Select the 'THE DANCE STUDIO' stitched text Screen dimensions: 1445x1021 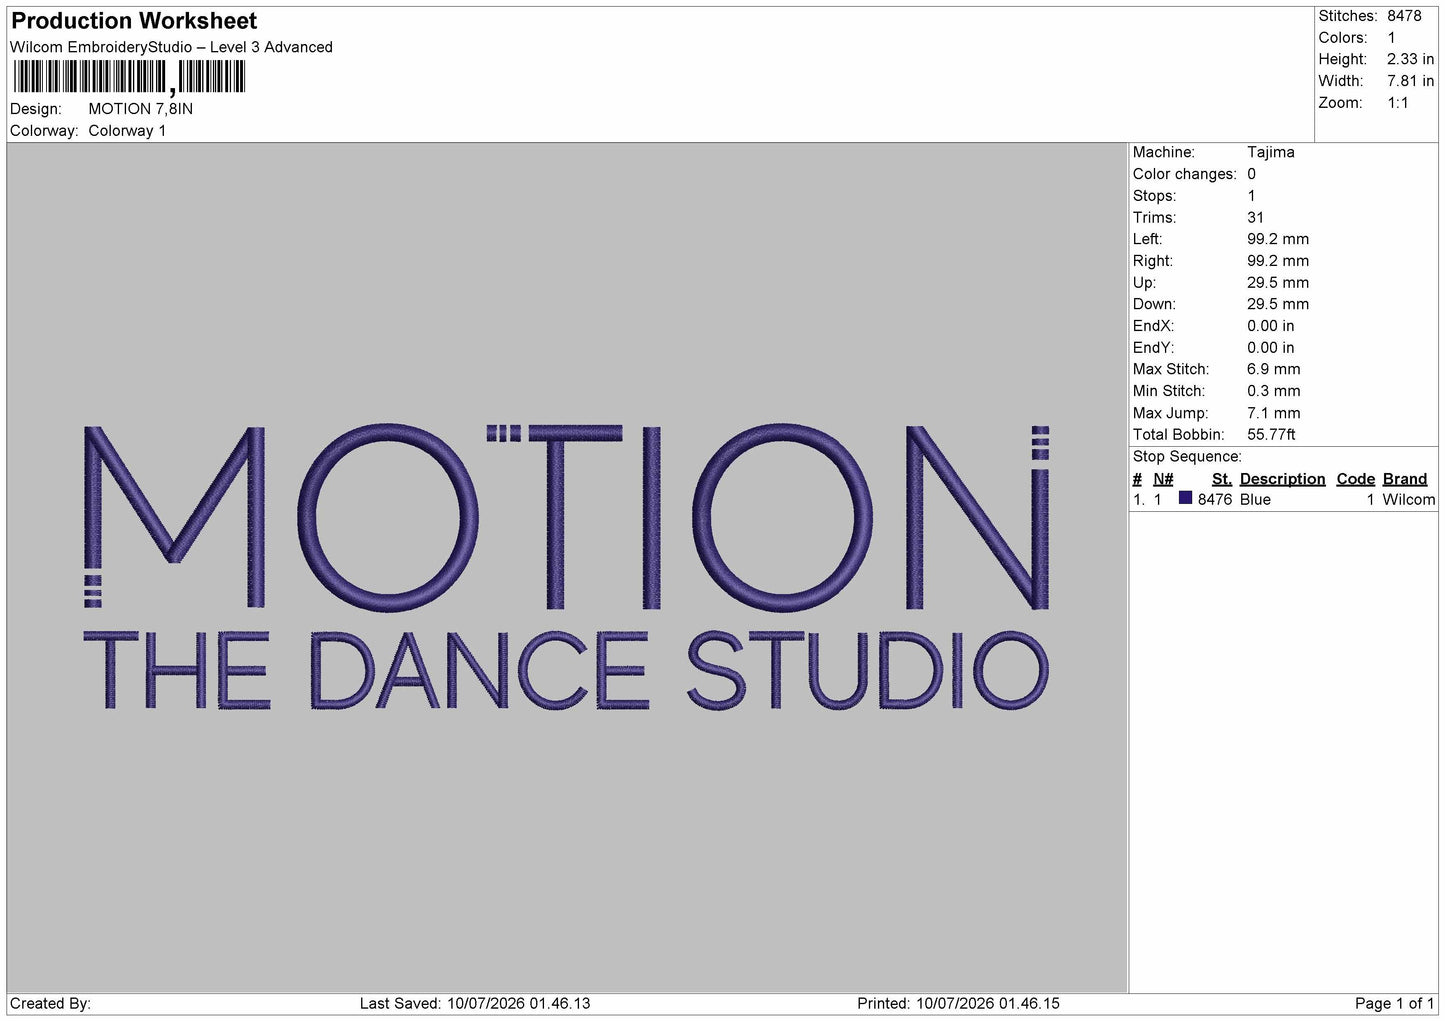[566, 670]
